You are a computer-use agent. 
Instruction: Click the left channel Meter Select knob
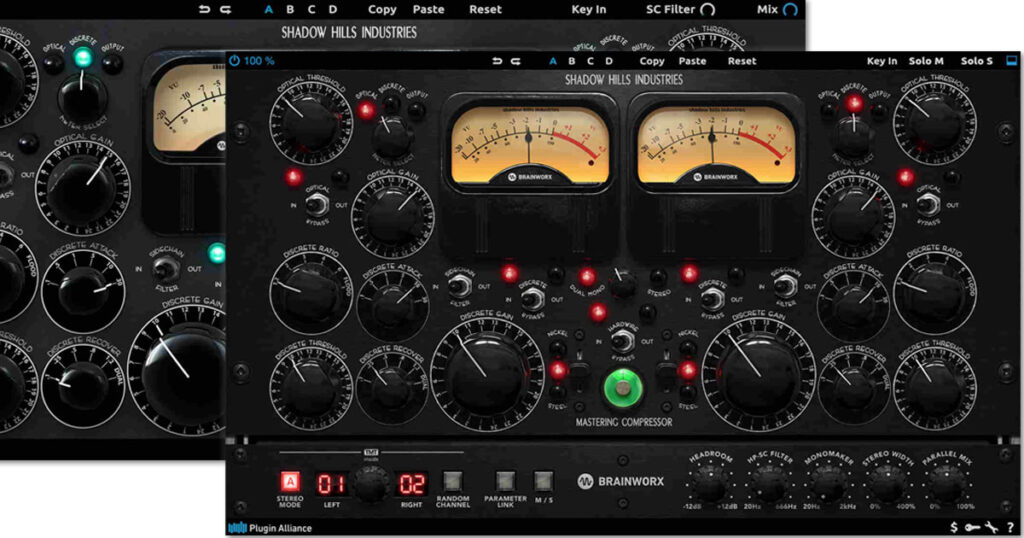(392, 134)
